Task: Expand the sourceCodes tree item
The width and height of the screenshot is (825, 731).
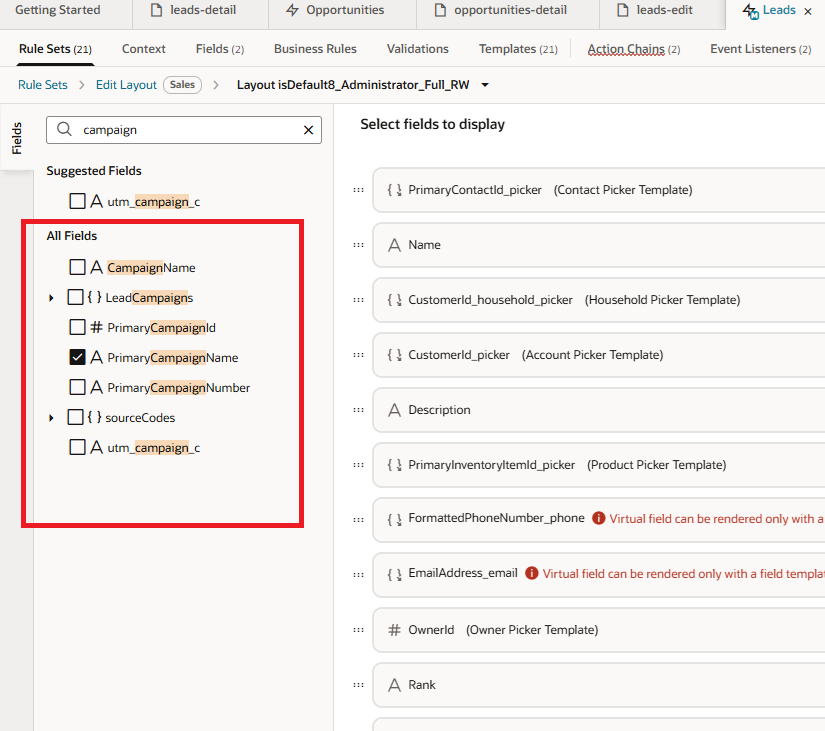Action: [52, 417]
